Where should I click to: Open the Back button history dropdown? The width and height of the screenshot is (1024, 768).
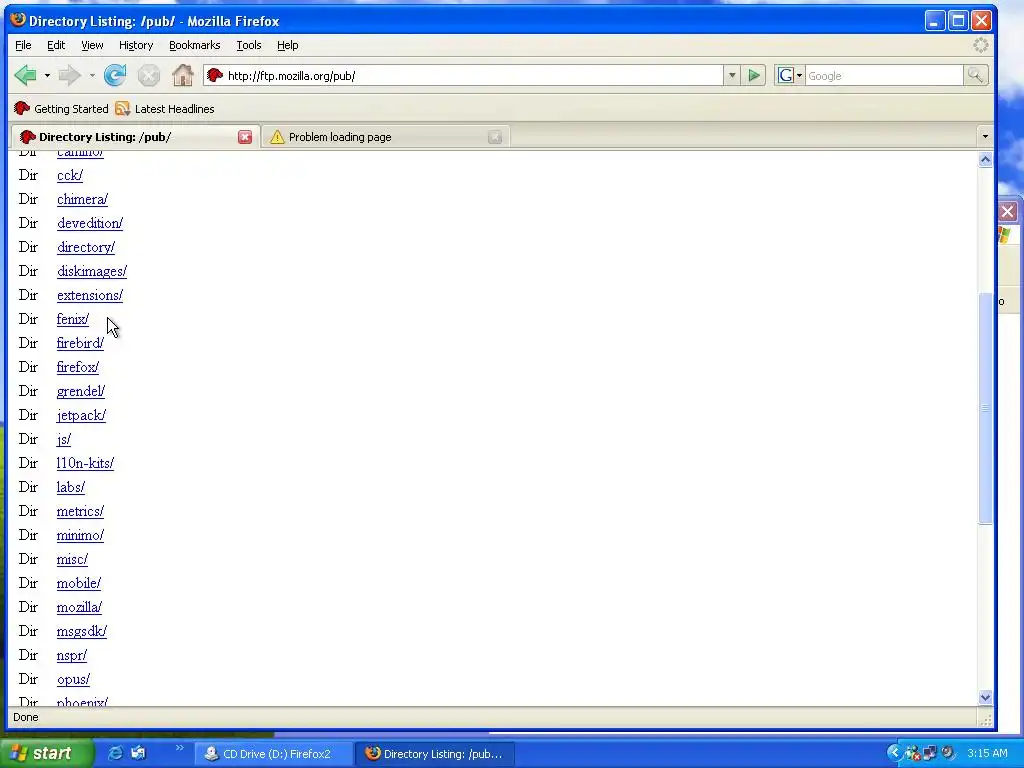click(x=47, y=76)
